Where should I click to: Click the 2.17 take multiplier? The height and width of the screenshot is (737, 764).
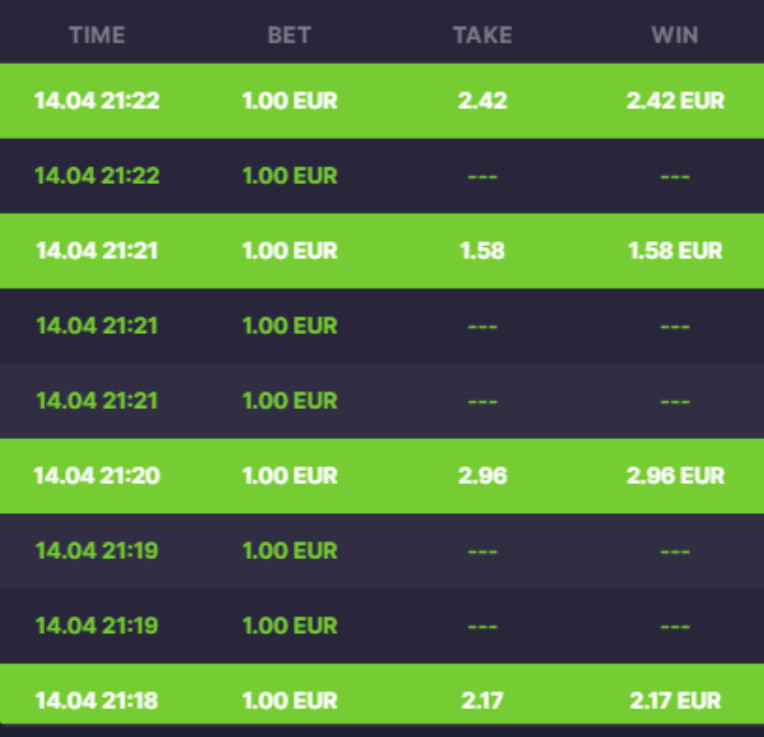point(482,701)
